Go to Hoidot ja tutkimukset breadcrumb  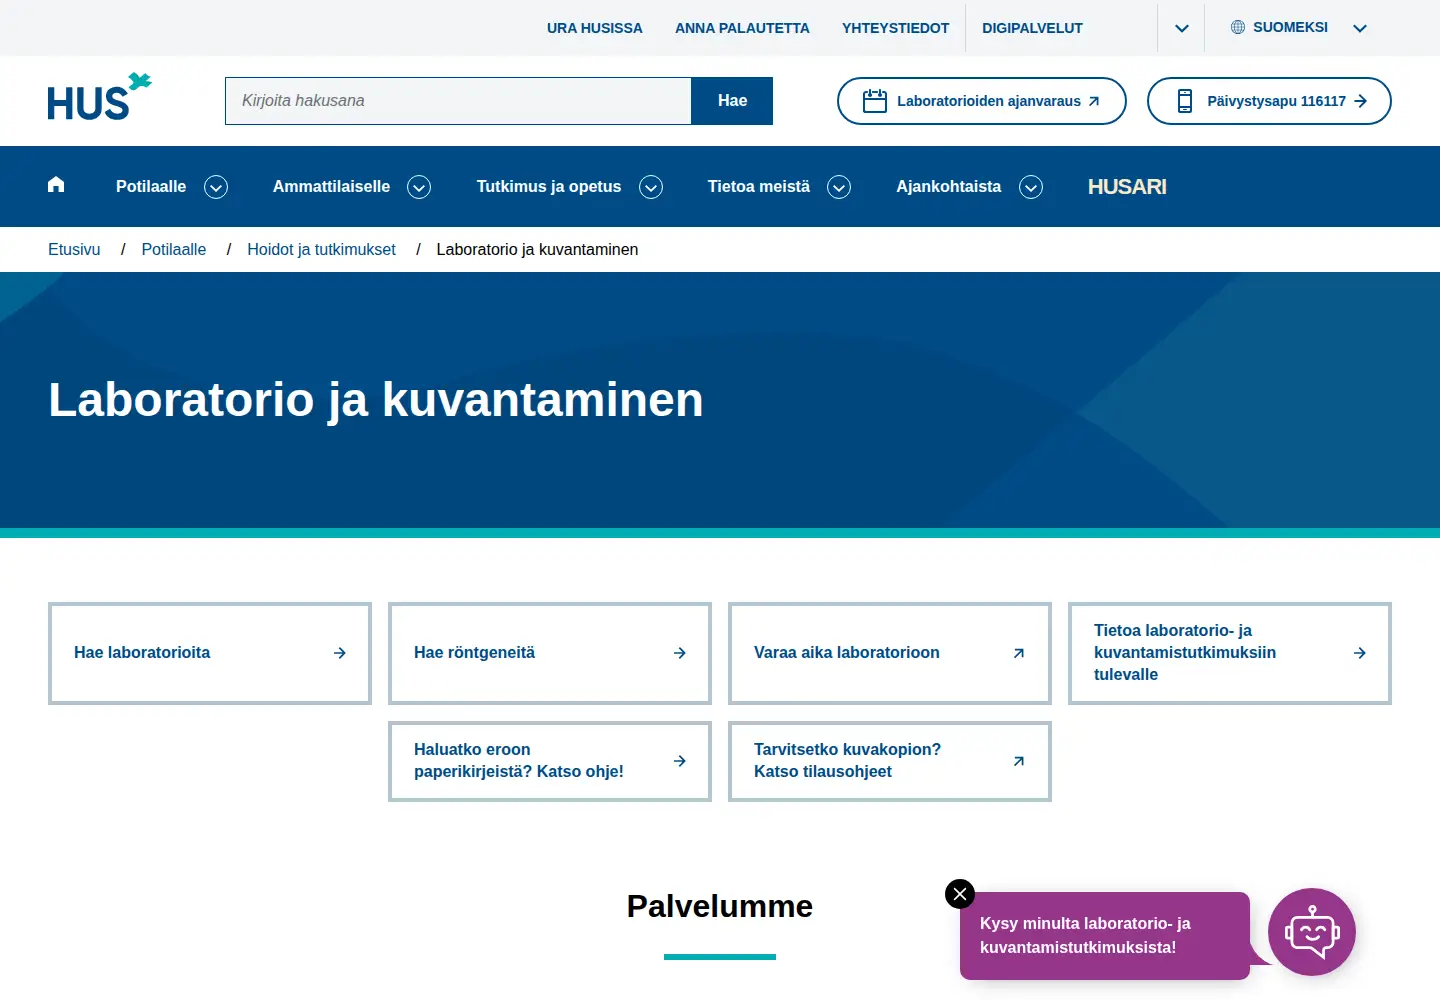(x=321, y=249)
